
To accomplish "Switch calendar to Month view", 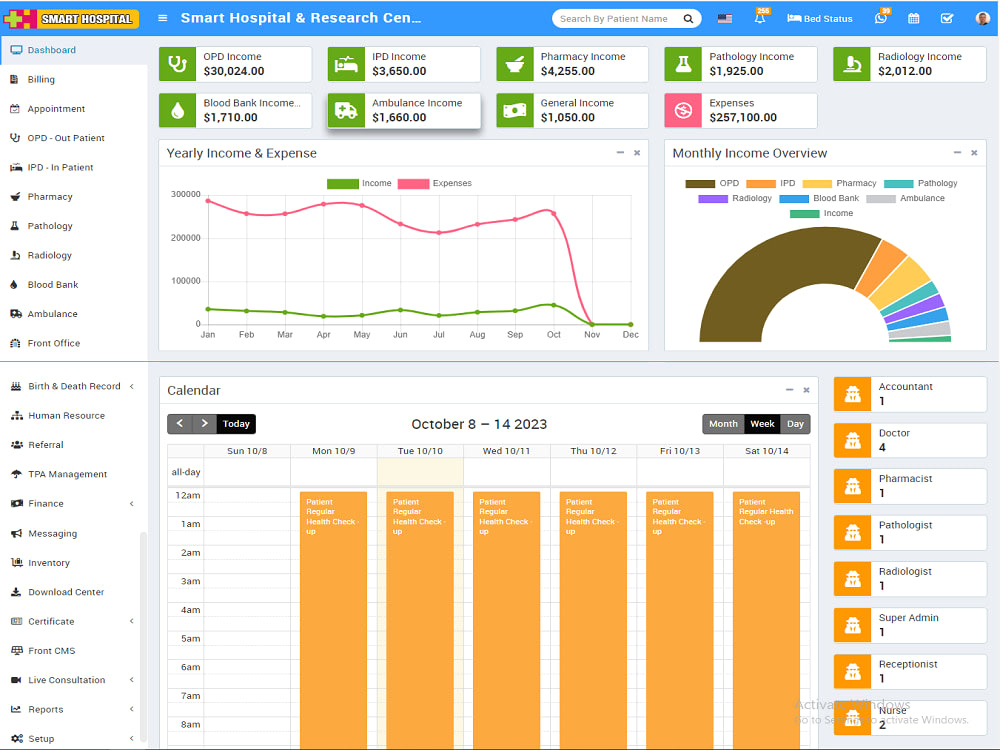I will pyautogui.click(x=723, y=423).
